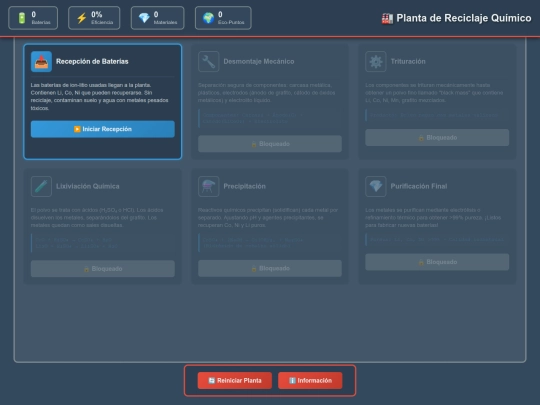
Task: Click the chemical formula block in Lixiviación Química
Action: tap(103, 243)
